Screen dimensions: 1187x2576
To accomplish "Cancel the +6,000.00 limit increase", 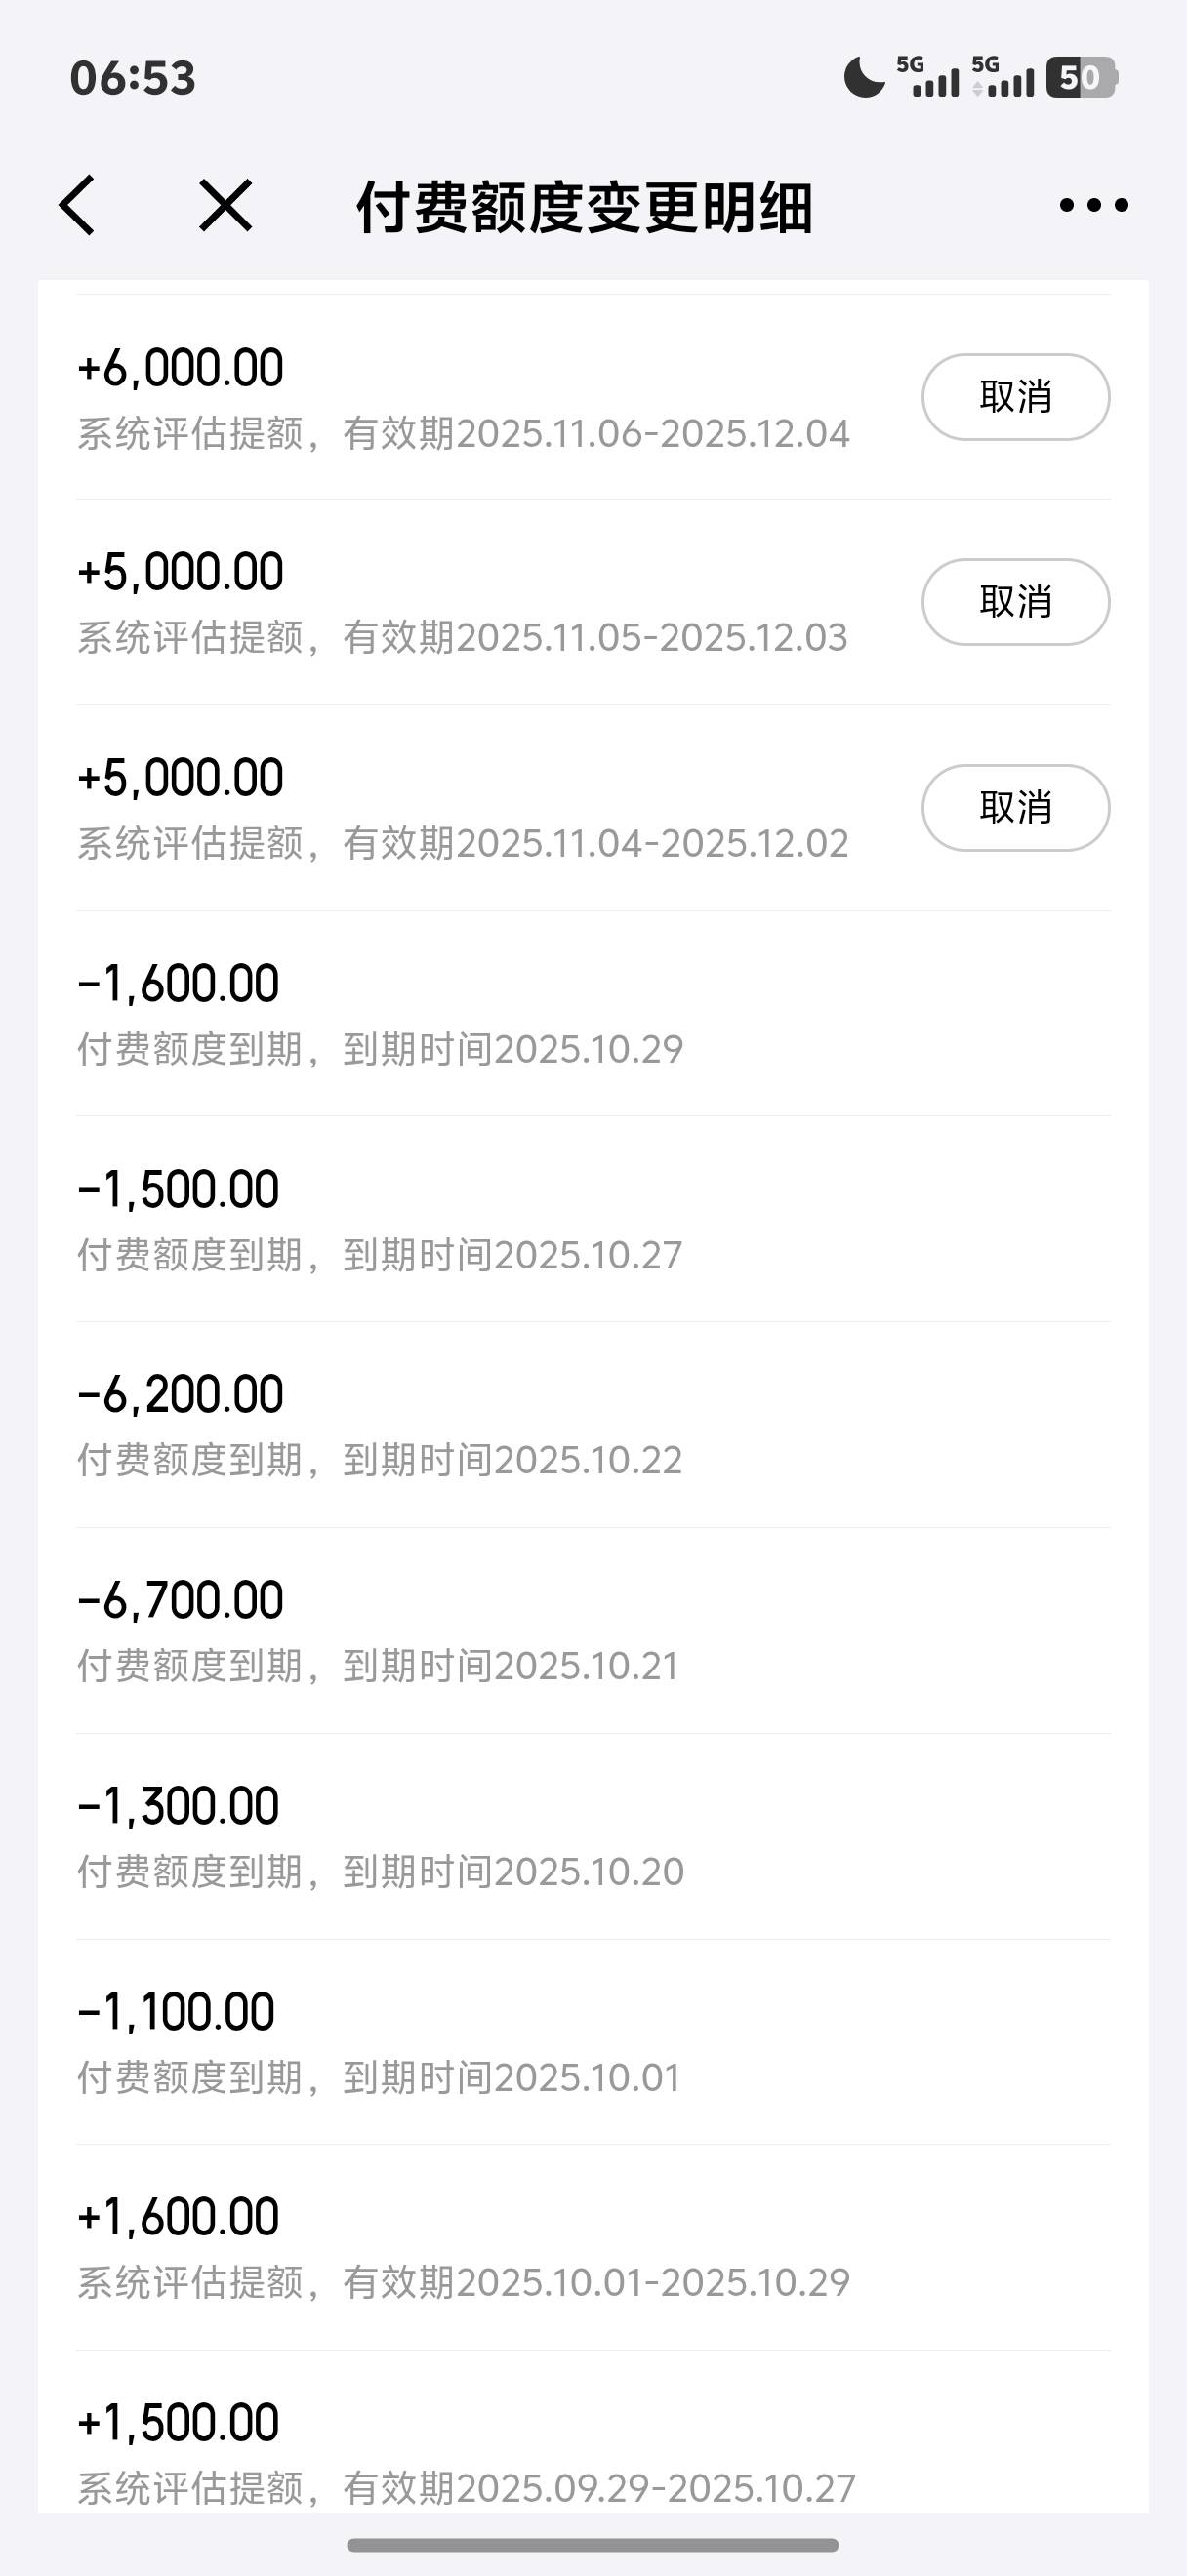I will 1015,397.
